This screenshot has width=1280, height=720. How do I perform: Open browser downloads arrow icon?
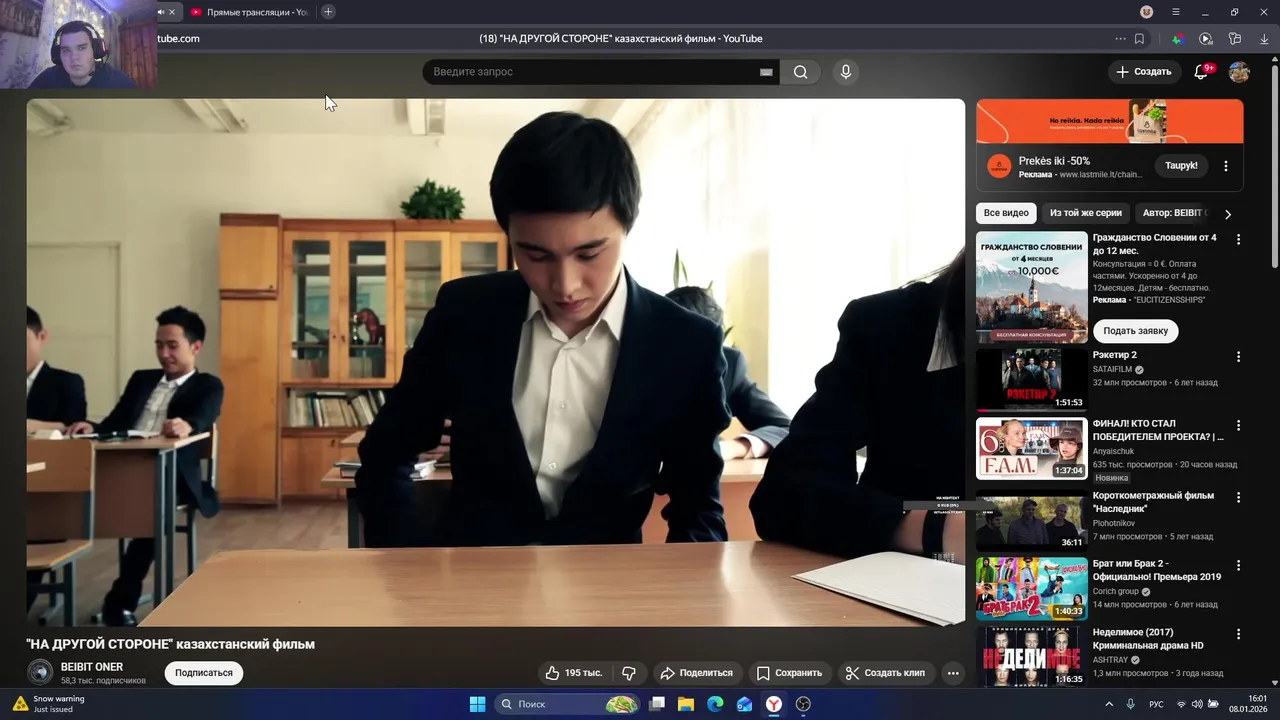1264,39
